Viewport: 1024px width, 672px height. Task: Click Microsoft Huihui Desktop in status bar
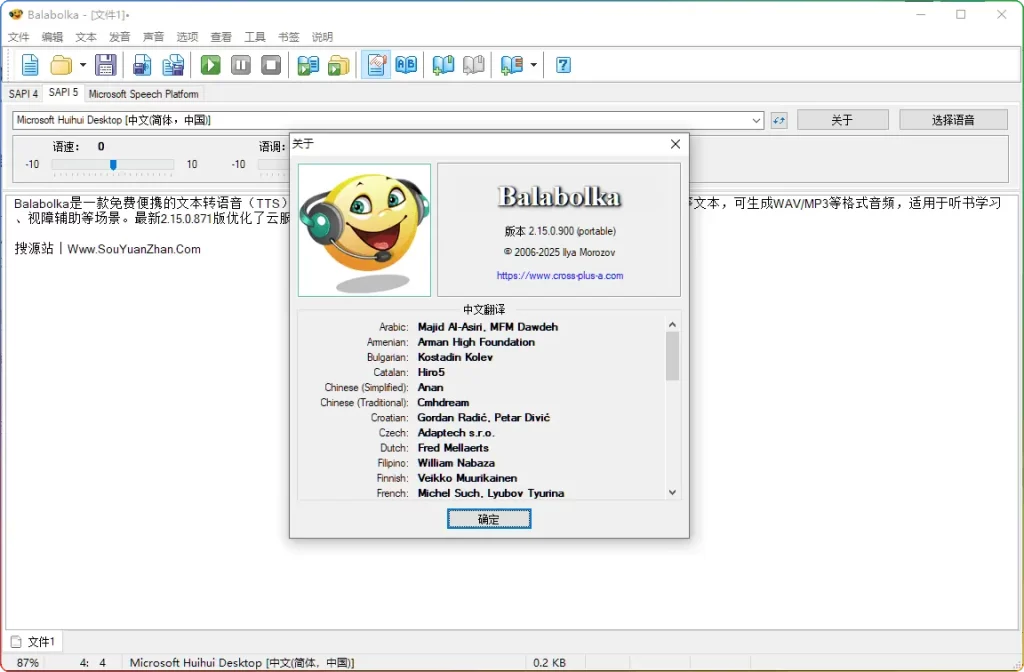click(242, 663)
